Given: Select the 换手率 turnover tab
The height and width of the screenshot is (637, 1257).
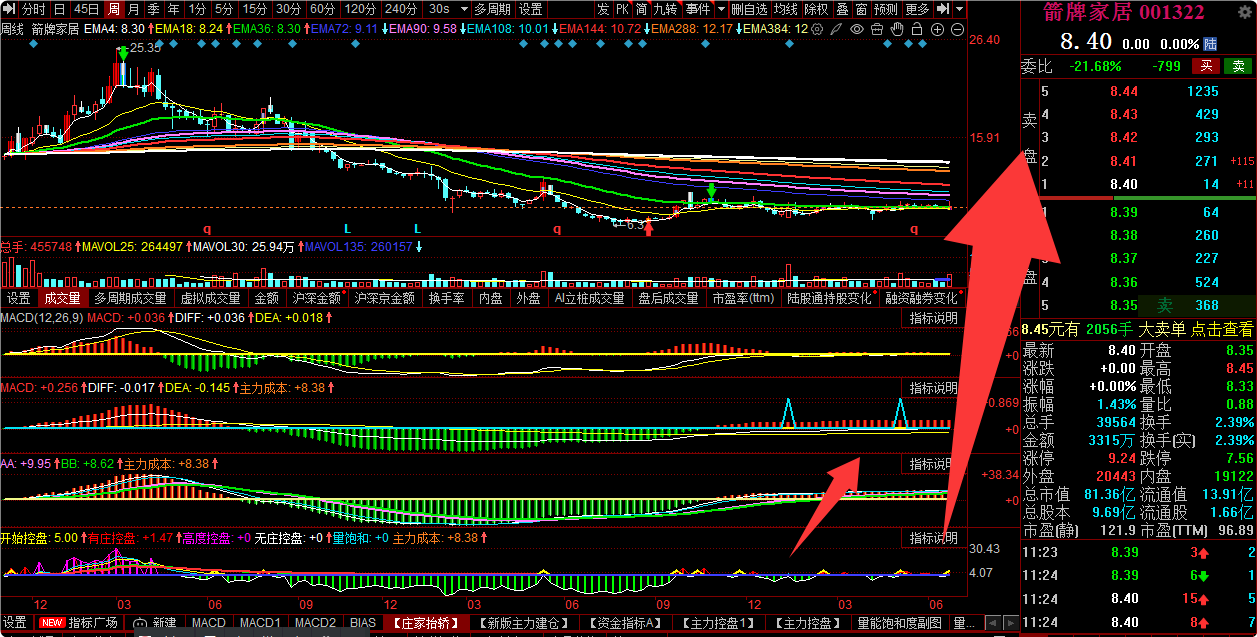Looking at the screenshot, I should click(446, 298).
